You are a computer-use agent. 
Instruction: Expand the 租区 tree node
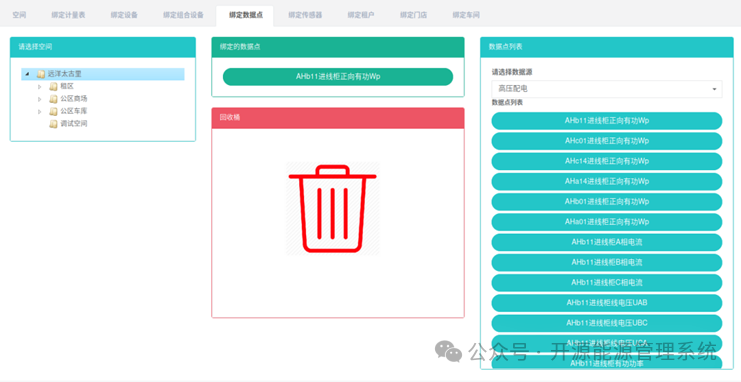[40, 87]
